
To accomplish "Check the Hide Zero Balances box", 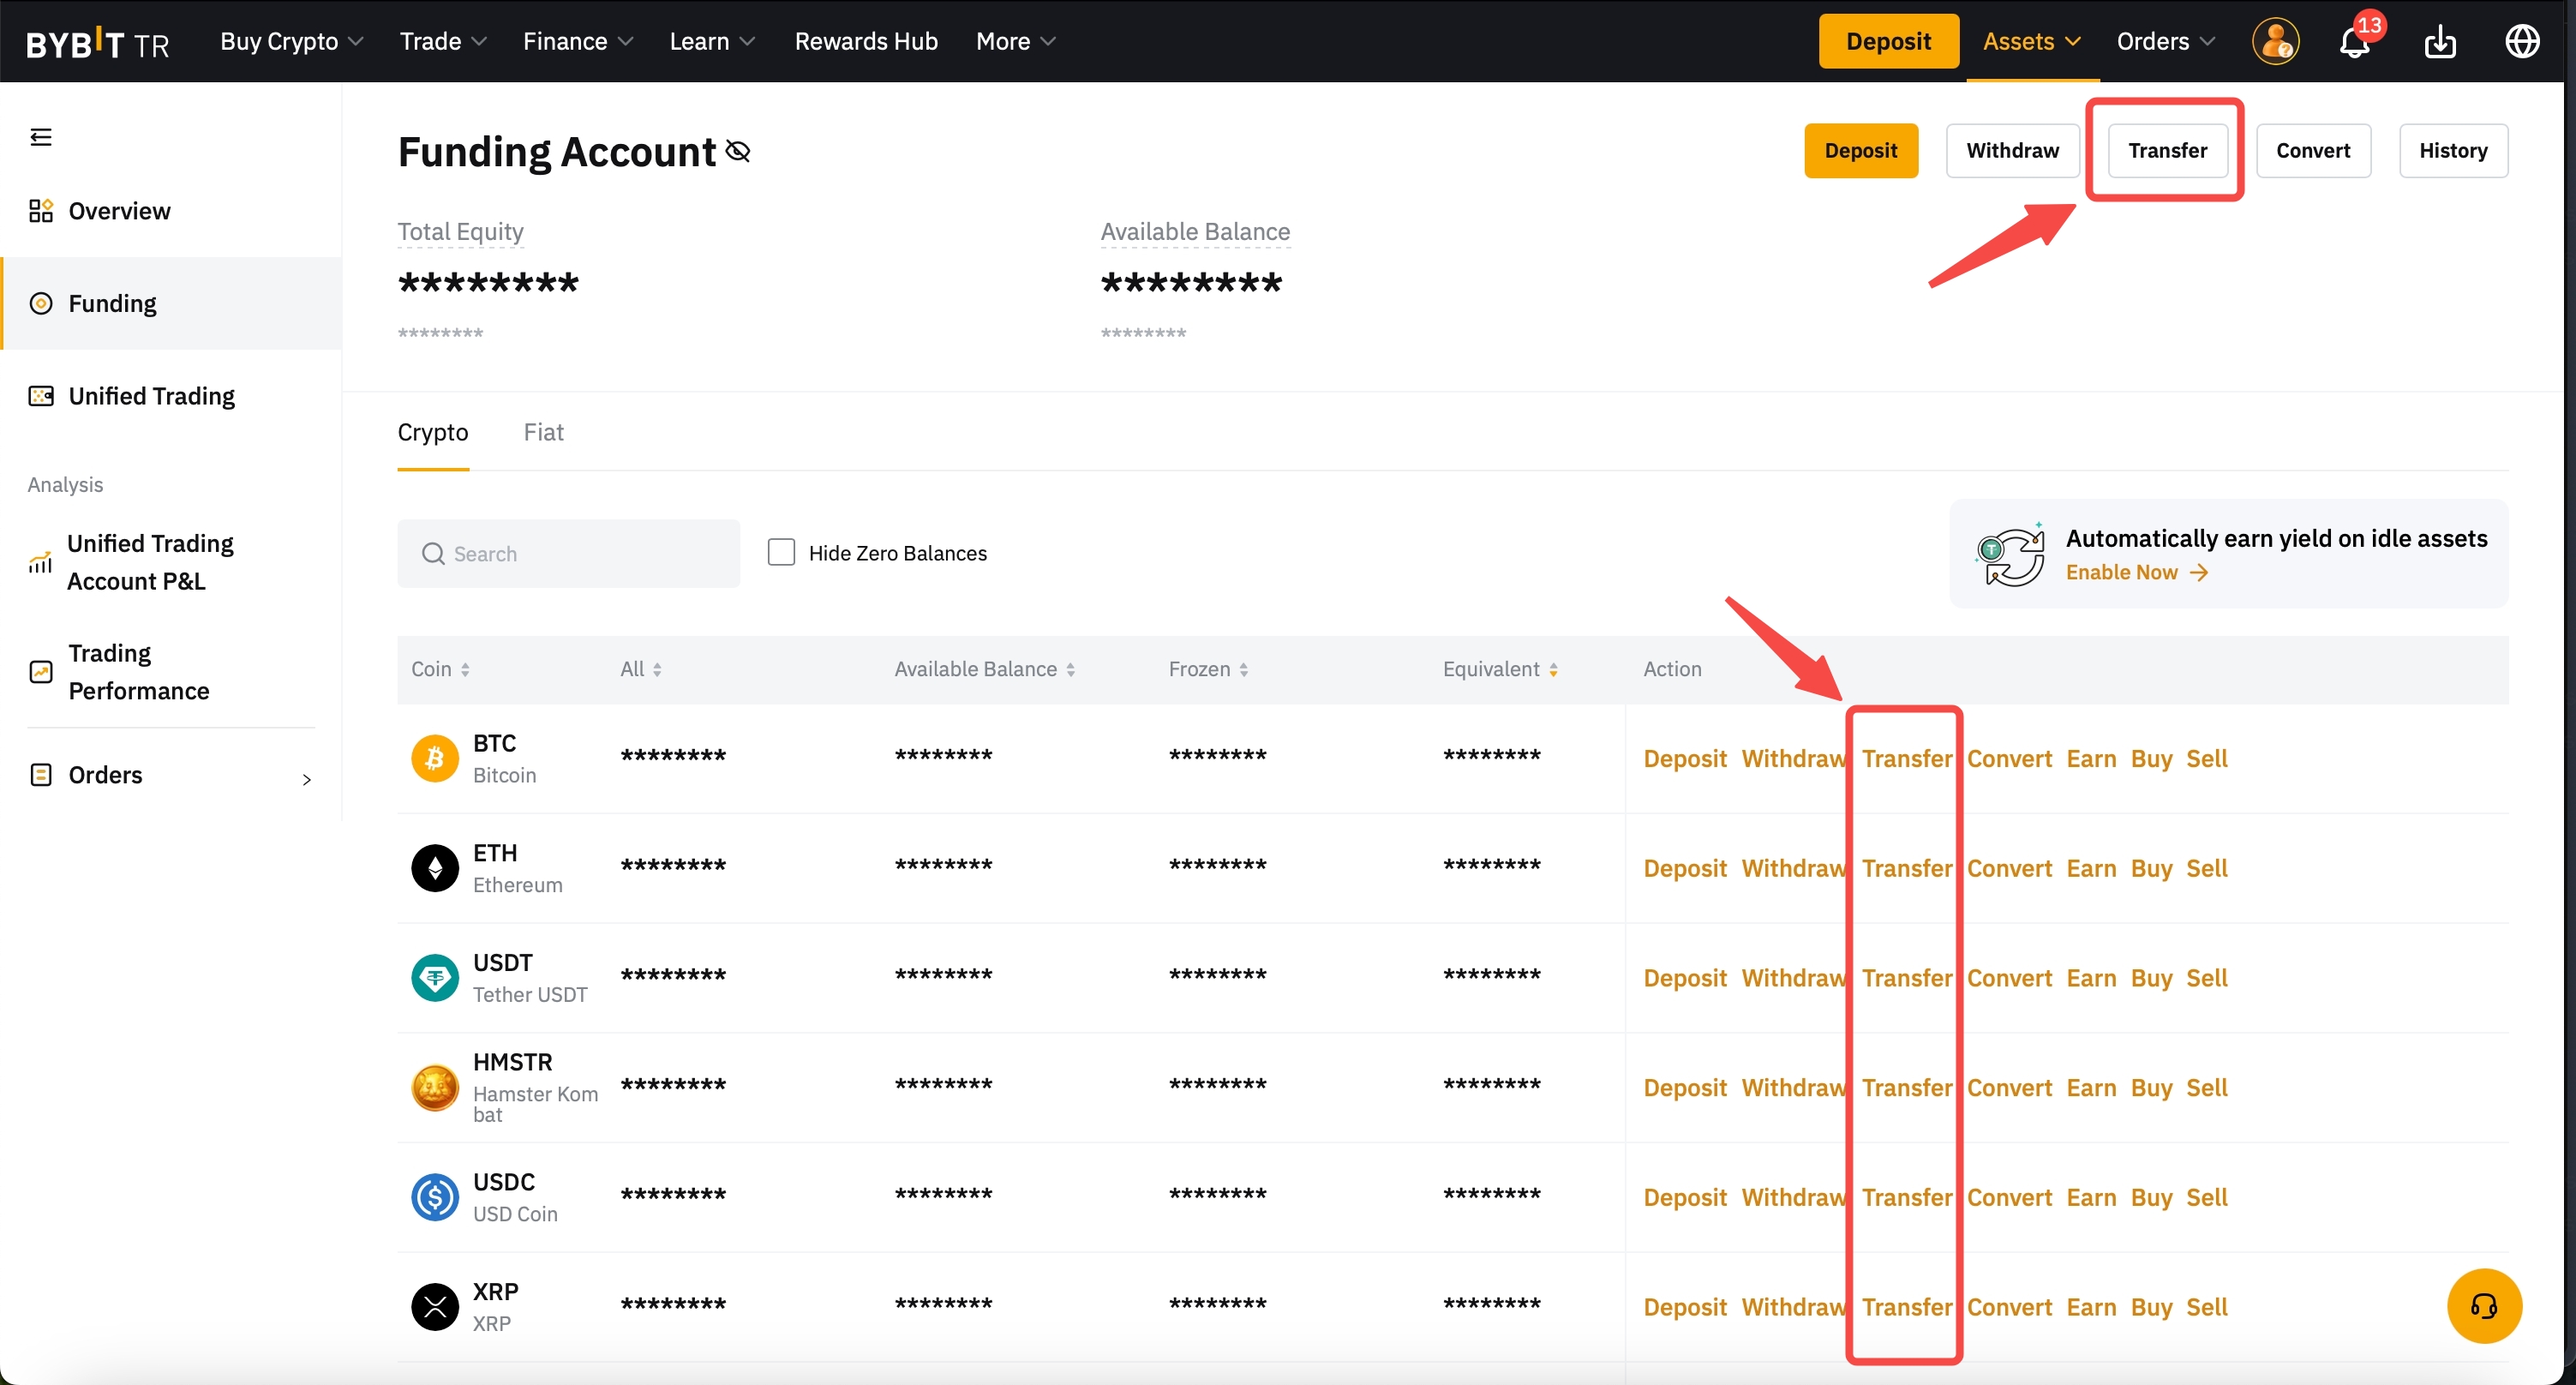I will pos(781,552).
